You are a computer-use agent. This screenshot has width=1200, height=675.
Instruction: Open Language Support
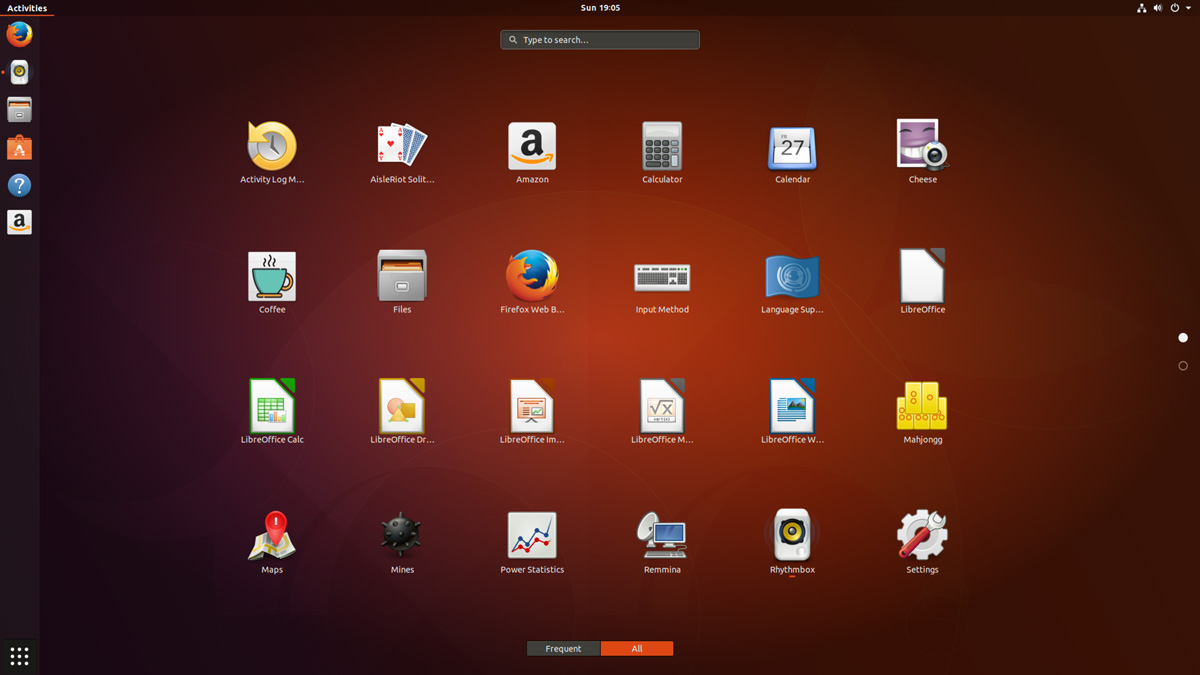pos(792,282)
